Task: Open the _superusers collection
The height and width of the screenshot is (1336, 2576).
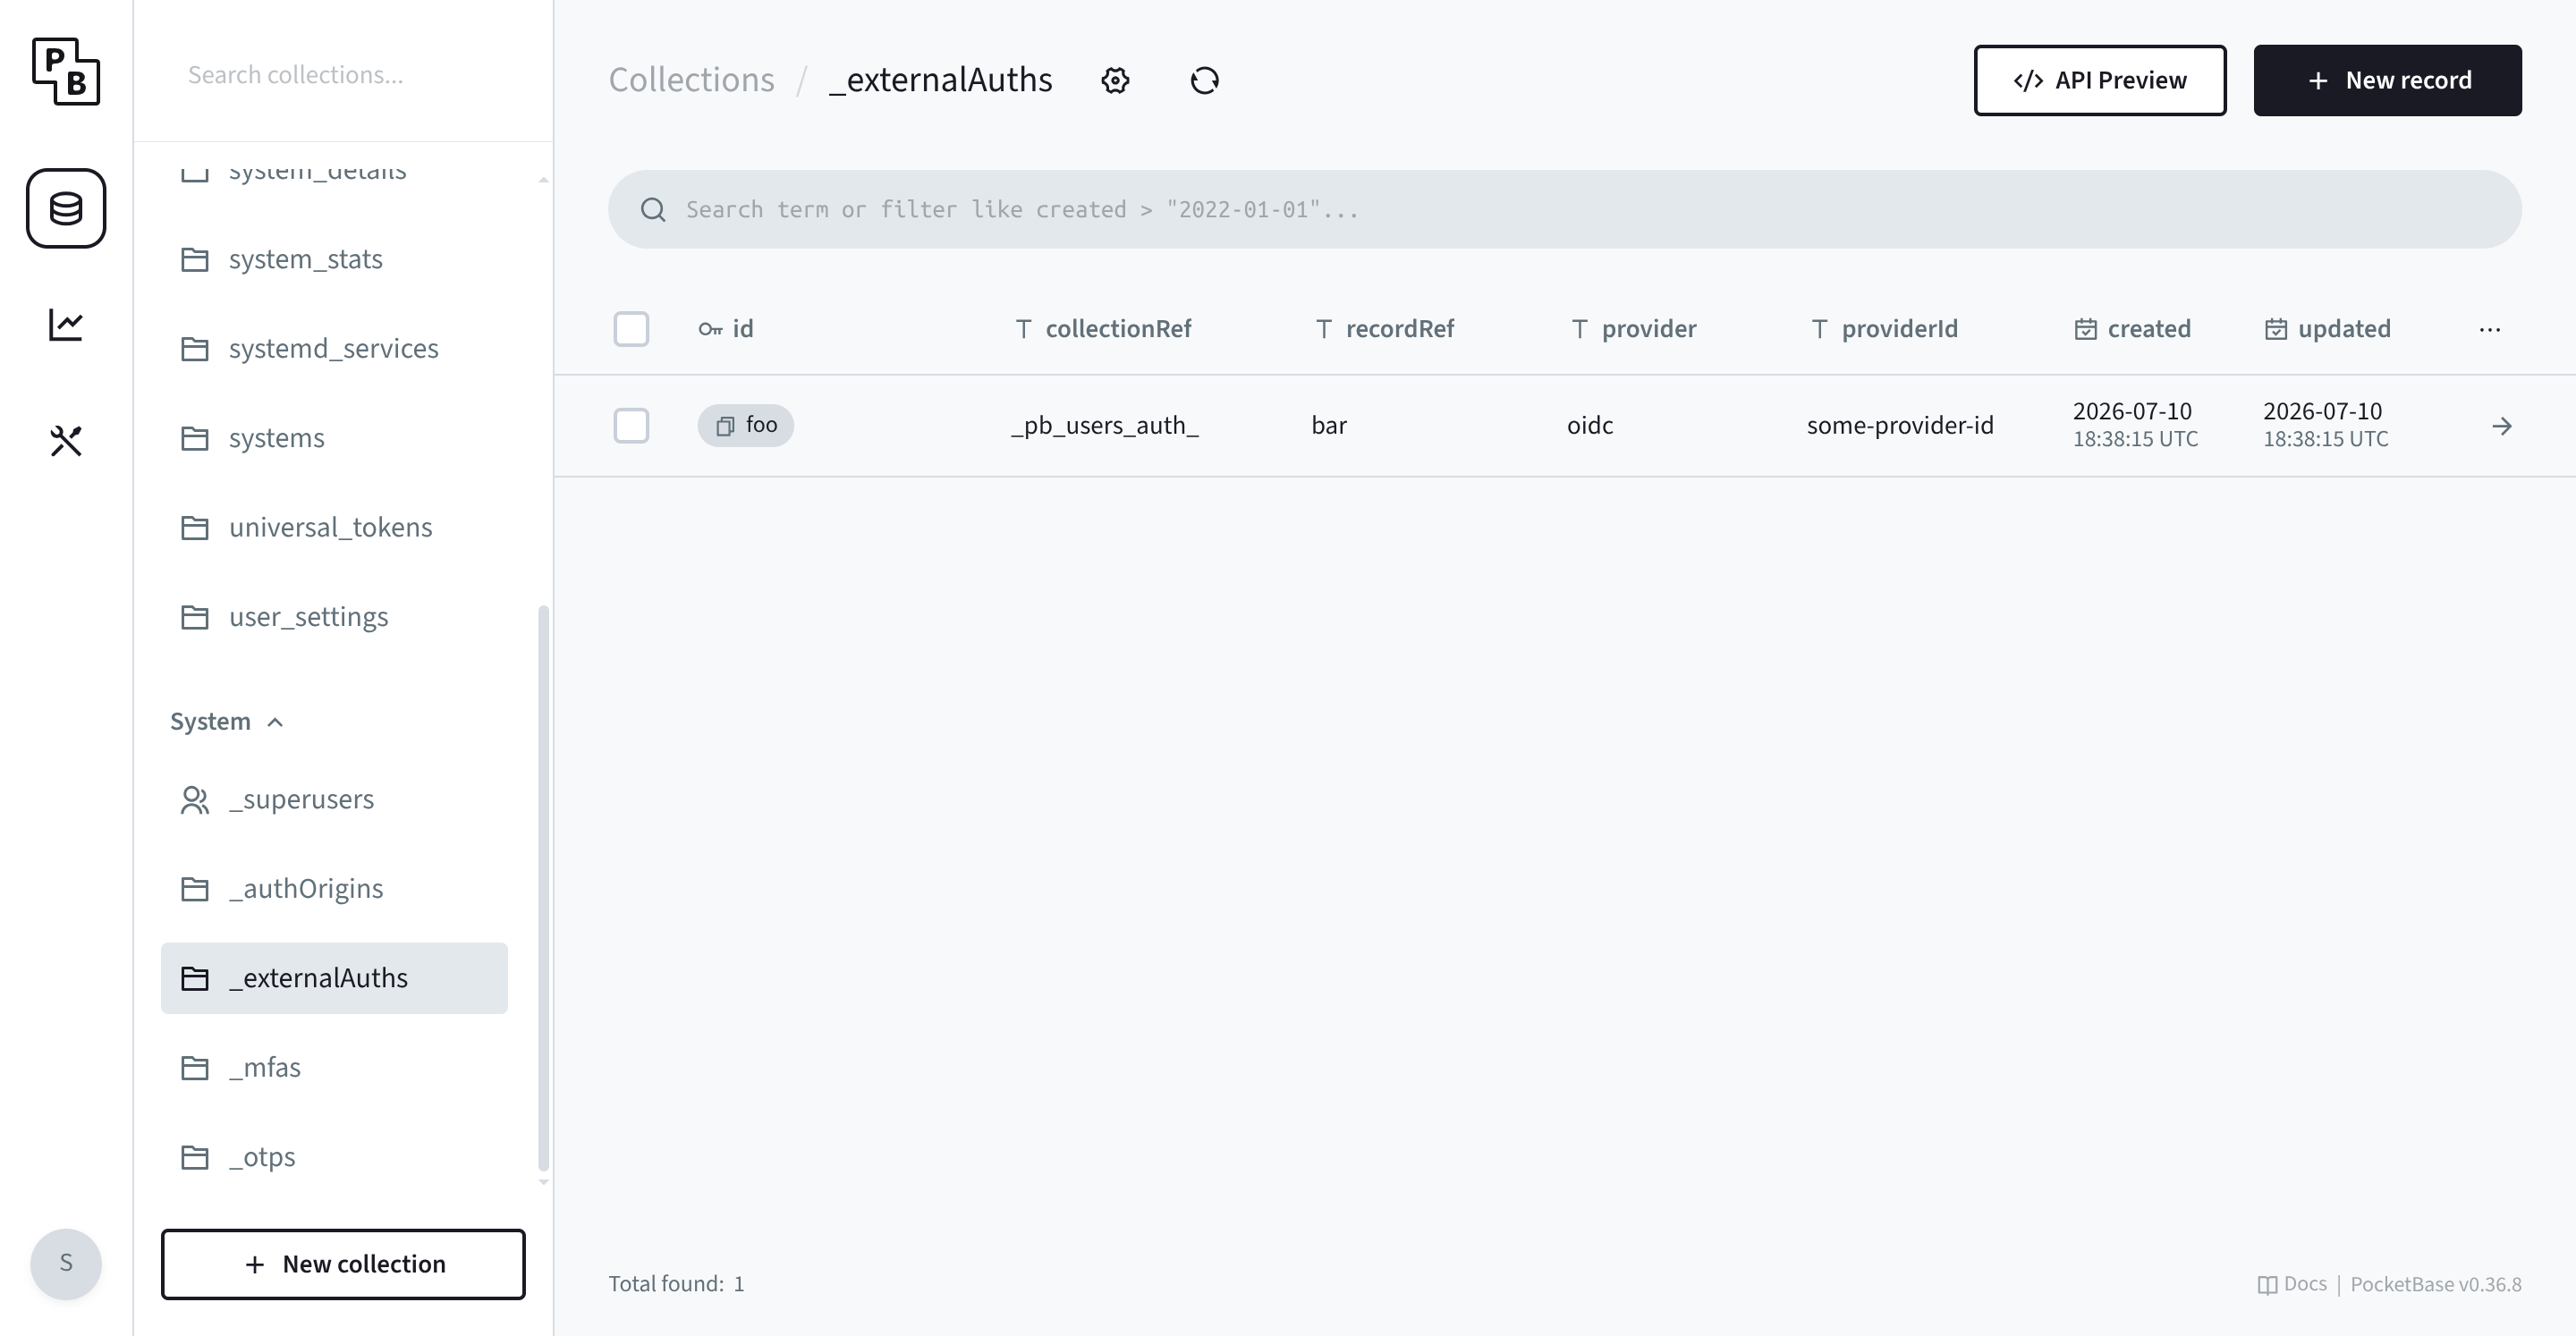Action: click(x=334, y=800)
